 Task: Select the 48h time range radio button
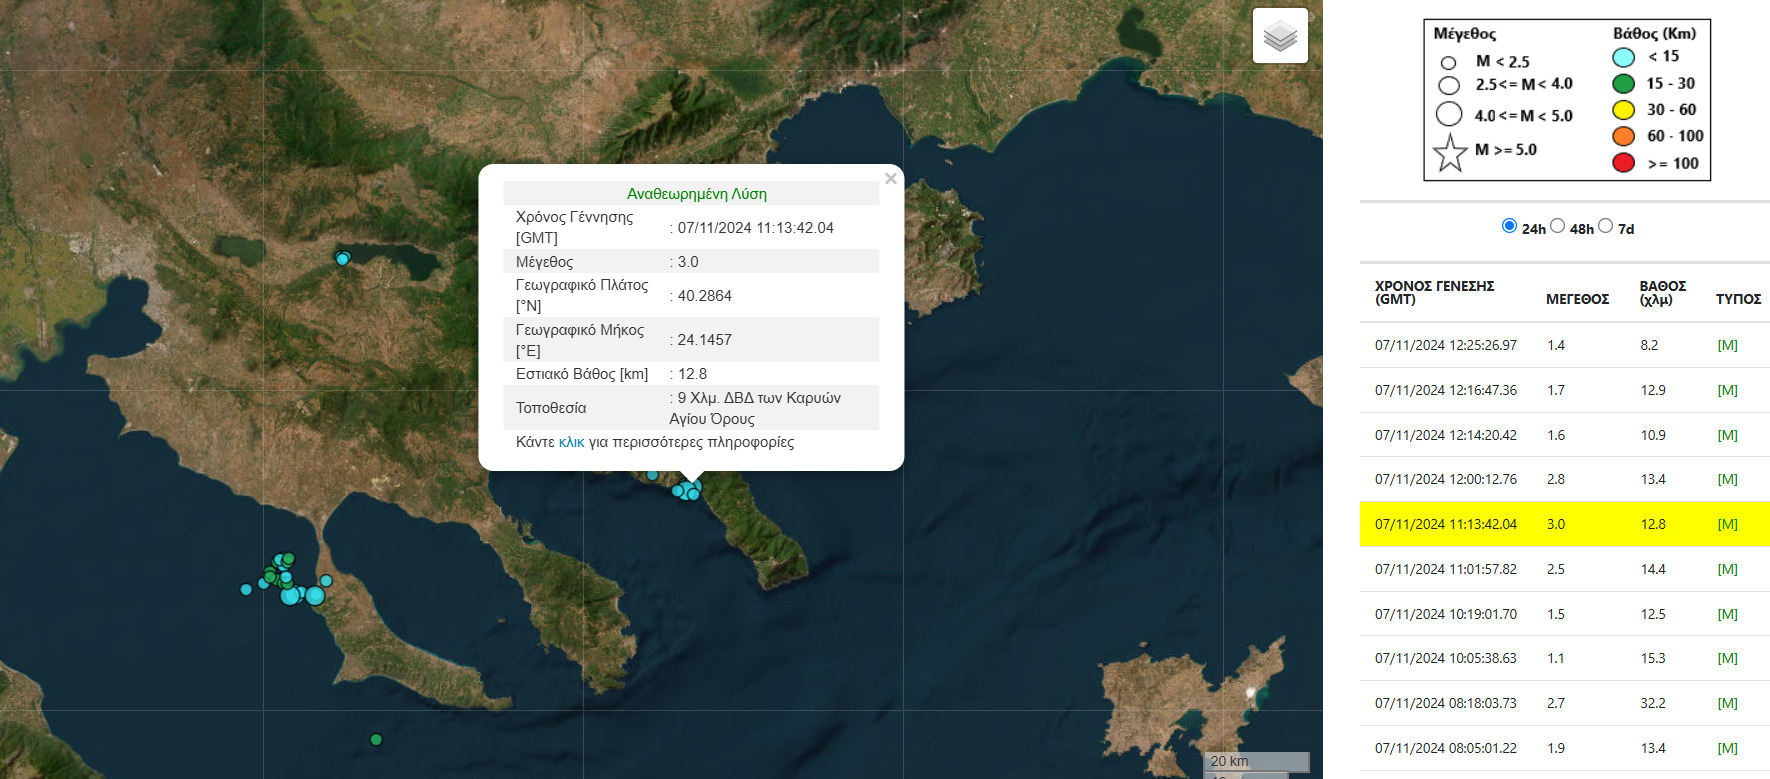(1557, 226)
